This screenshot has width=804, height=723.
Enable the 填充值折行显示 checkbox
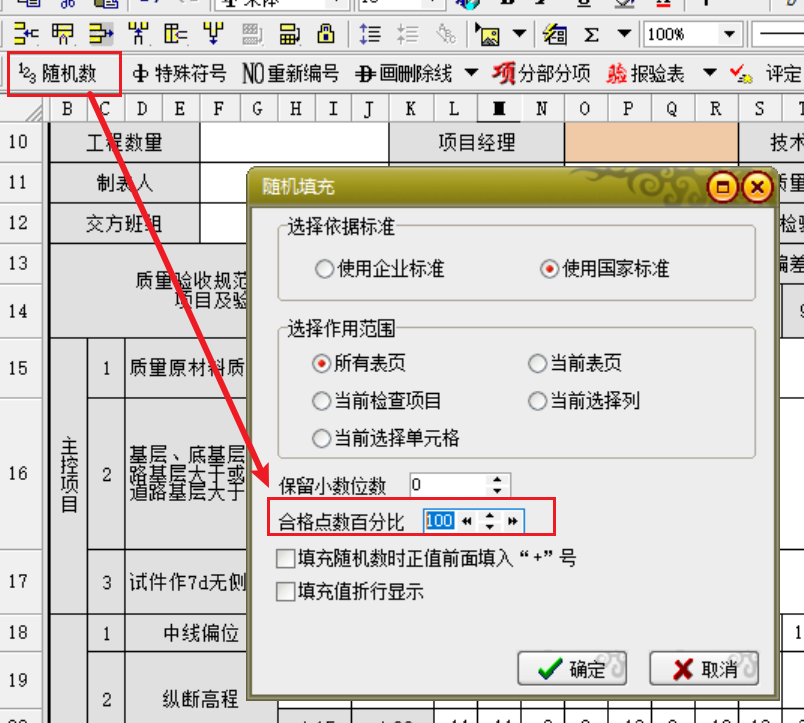(286, 592)
